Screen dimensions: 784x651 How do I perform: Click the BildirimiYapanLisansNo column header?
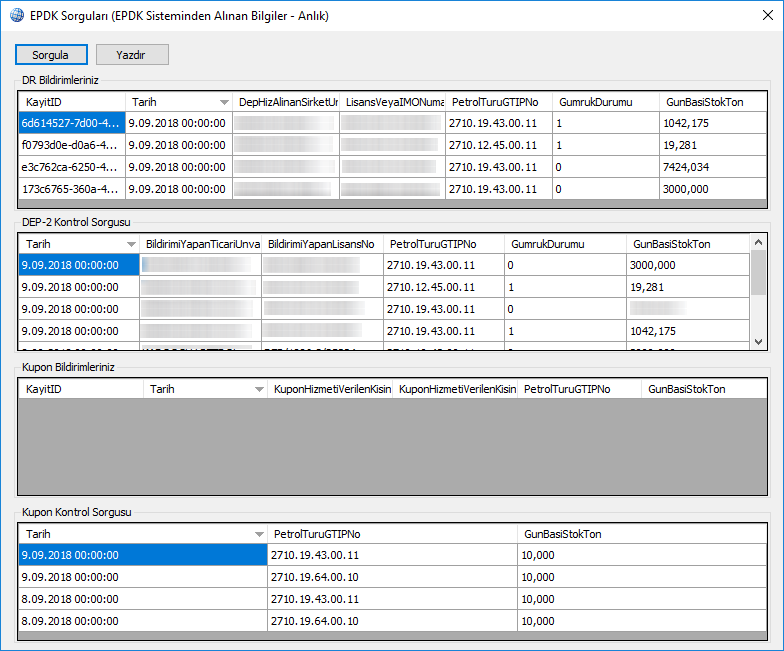click(322, 244)
